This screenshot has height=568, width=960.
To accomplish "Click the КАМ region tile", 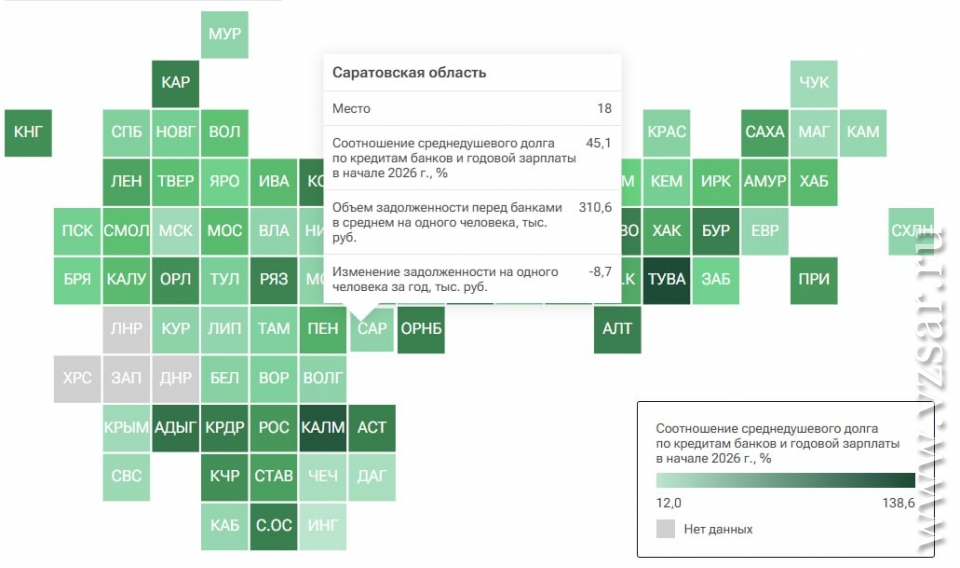I will [863, 132].
